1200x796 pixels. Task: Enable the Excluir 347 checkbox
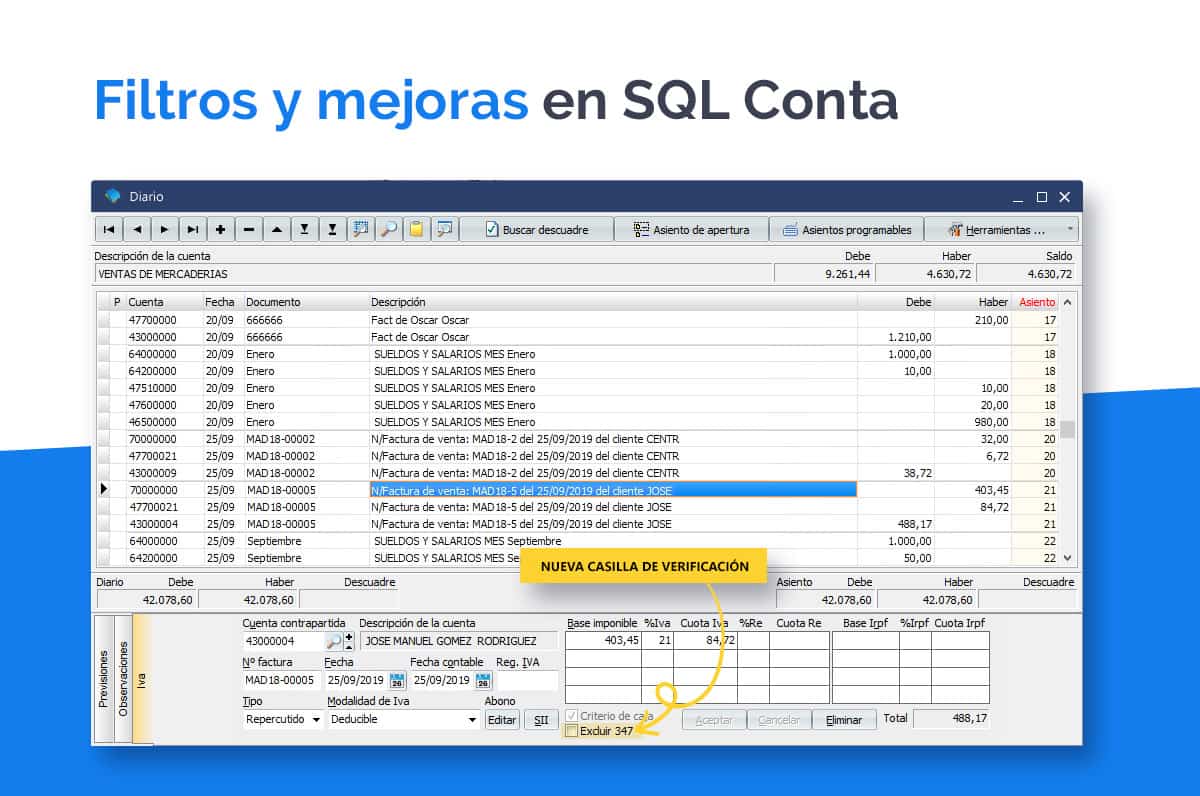tap(572, 732)
